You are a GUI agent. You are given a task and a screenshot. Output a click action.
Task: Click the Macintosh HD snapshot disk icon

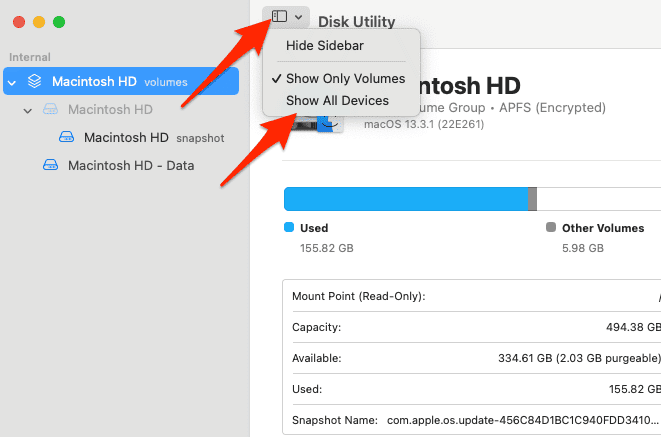(67, 137)
